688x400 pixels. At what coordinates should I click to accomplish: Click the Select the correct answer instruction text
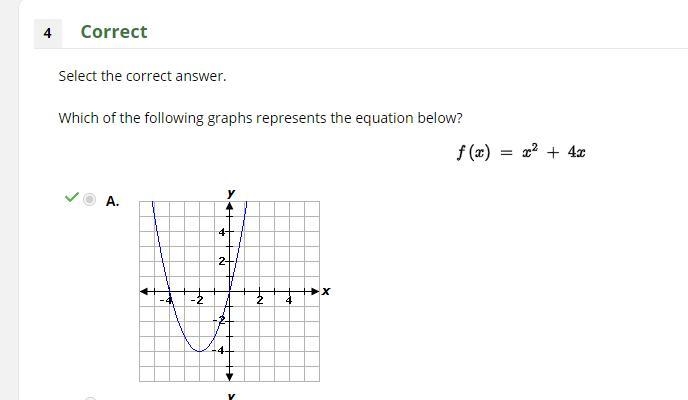pos(143,76)
